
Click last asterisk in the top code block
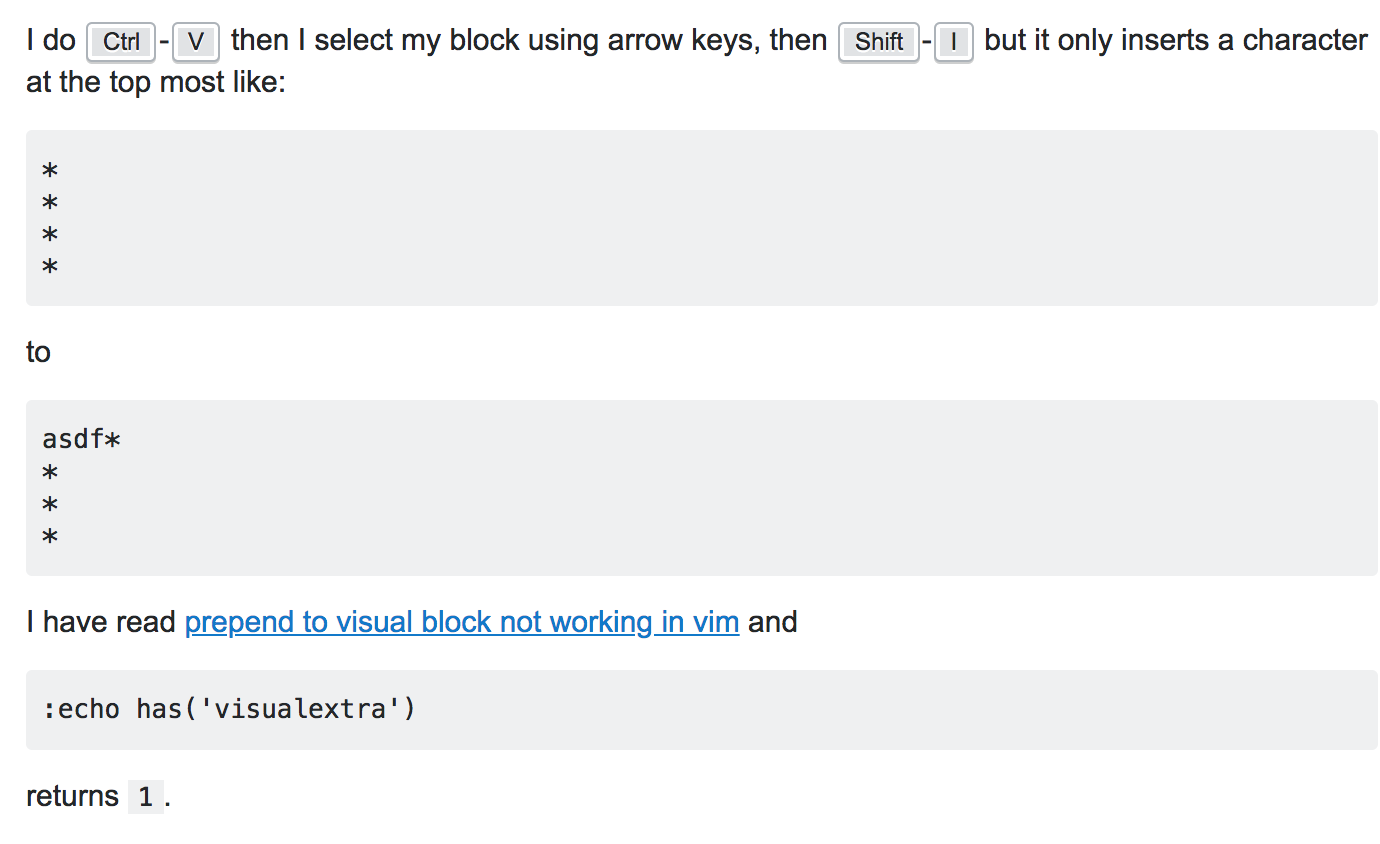50,267
